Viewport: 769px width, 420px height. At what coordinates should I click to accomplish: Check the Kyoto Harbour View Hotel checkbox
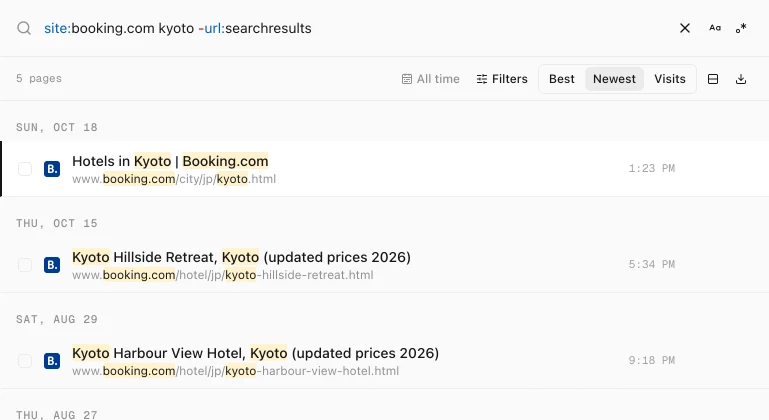[25, 361]
